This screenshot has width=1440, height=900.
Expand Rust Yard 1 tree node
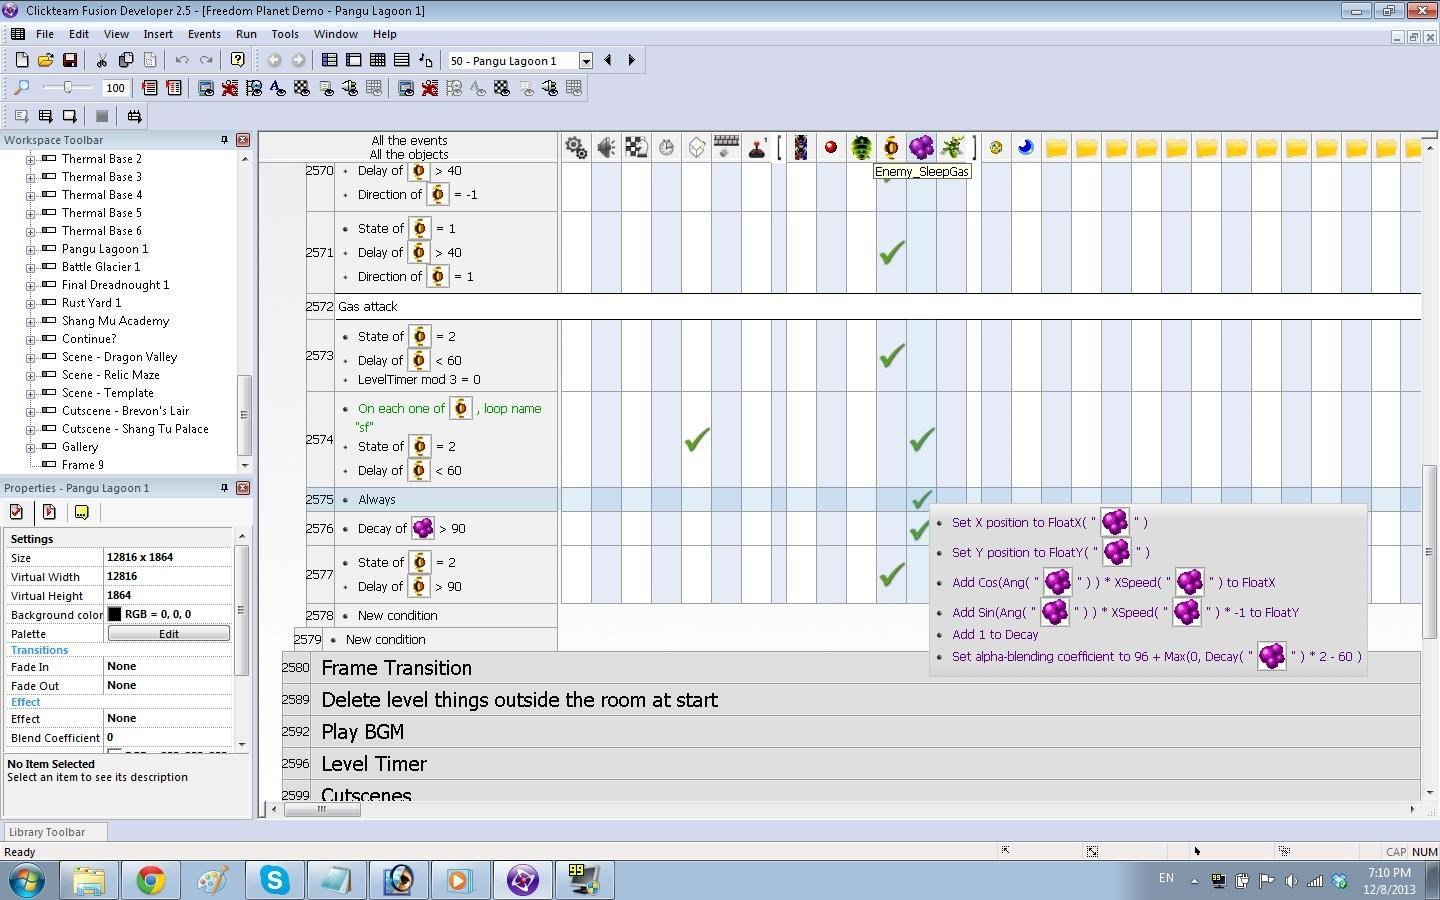pos(30,303)
